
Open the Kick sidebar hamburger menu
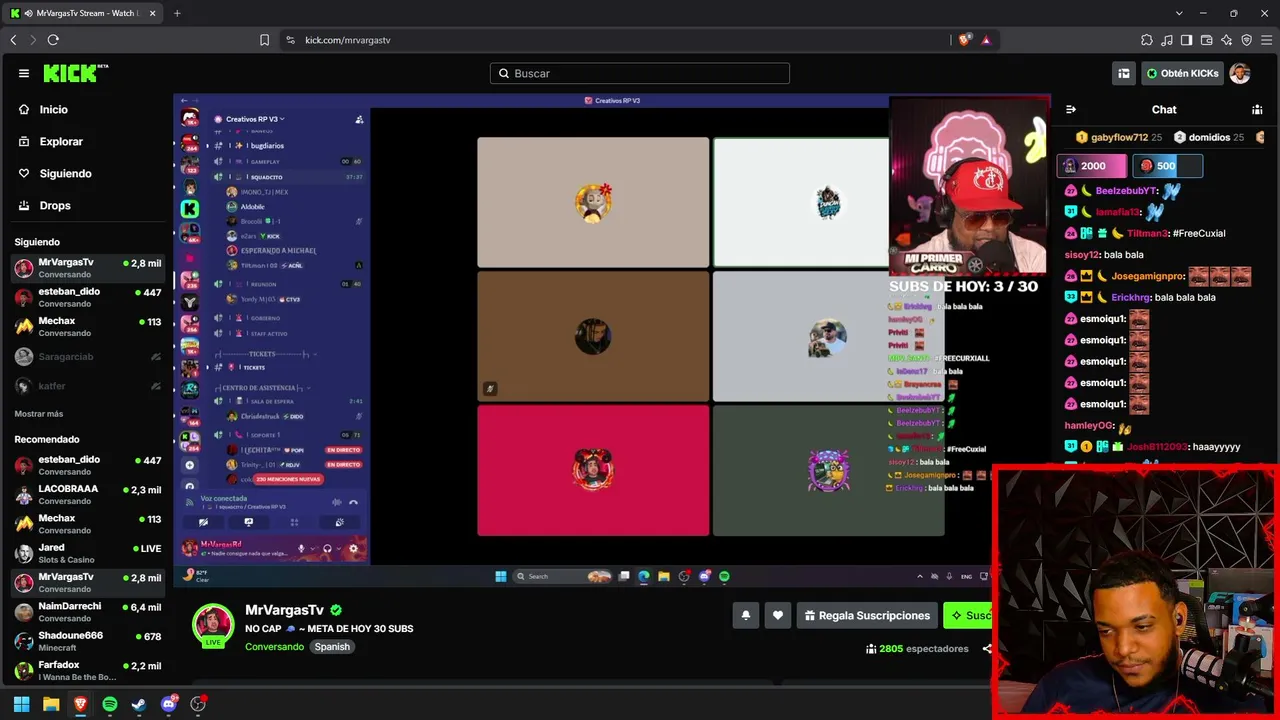(x=24, y=73)
